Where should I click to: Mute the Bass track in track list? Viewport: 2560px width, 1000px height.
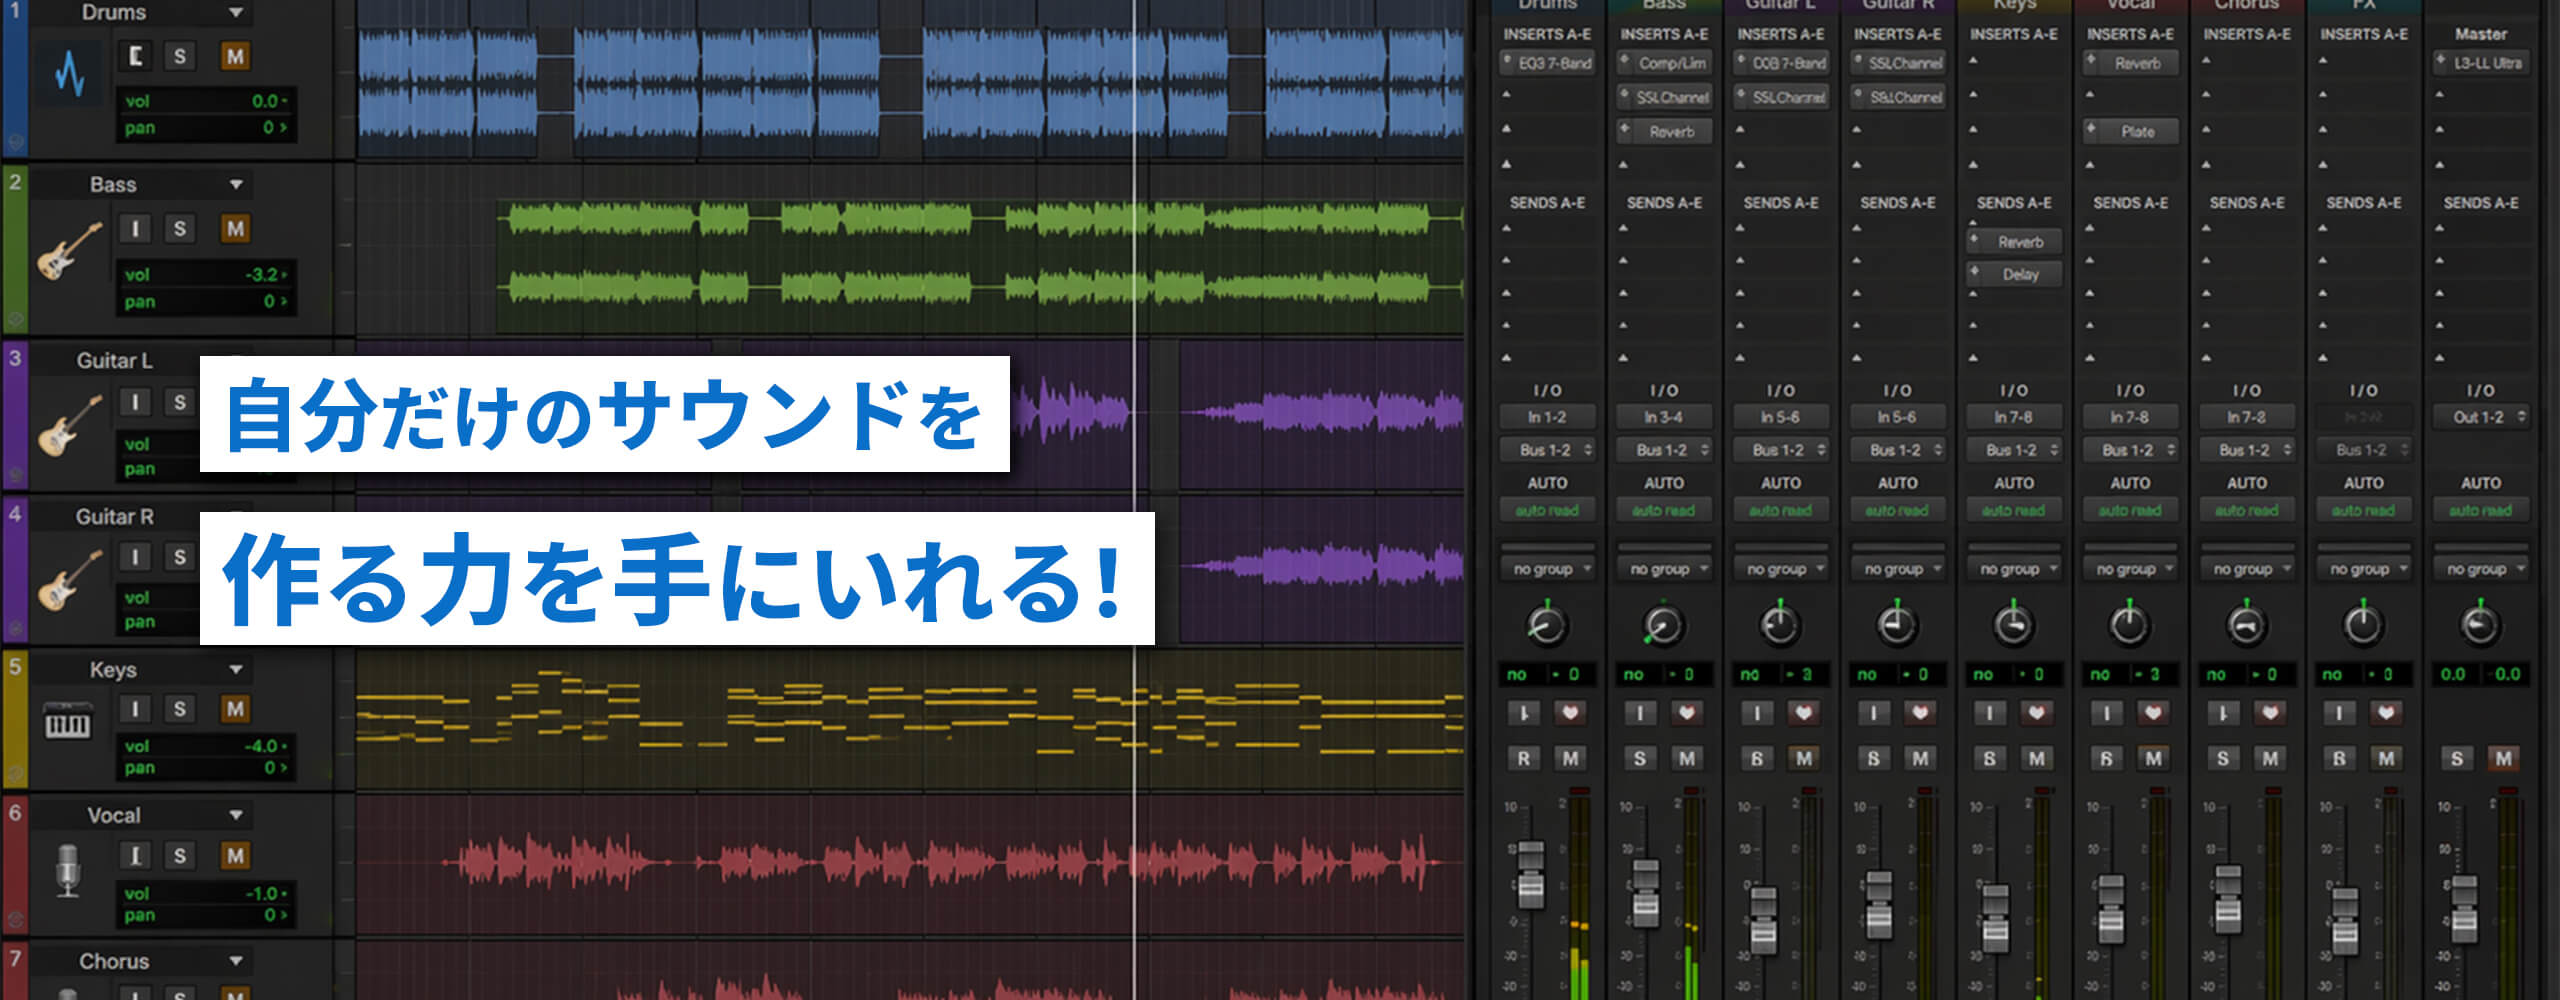[x=235, y=229]
